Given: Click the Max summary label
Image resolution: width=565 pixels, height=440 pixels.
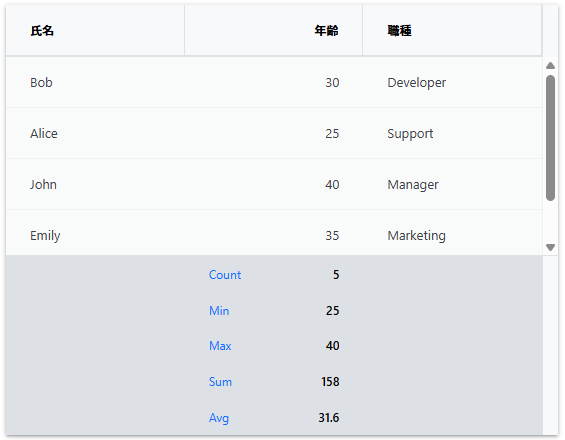Looking at the screenshot, I should 220,346.
